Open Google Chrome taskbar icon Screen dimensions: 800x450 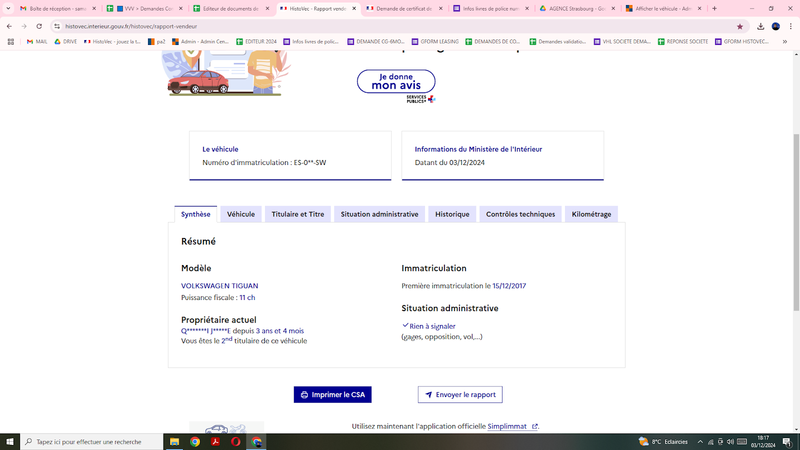pos(195,442)
